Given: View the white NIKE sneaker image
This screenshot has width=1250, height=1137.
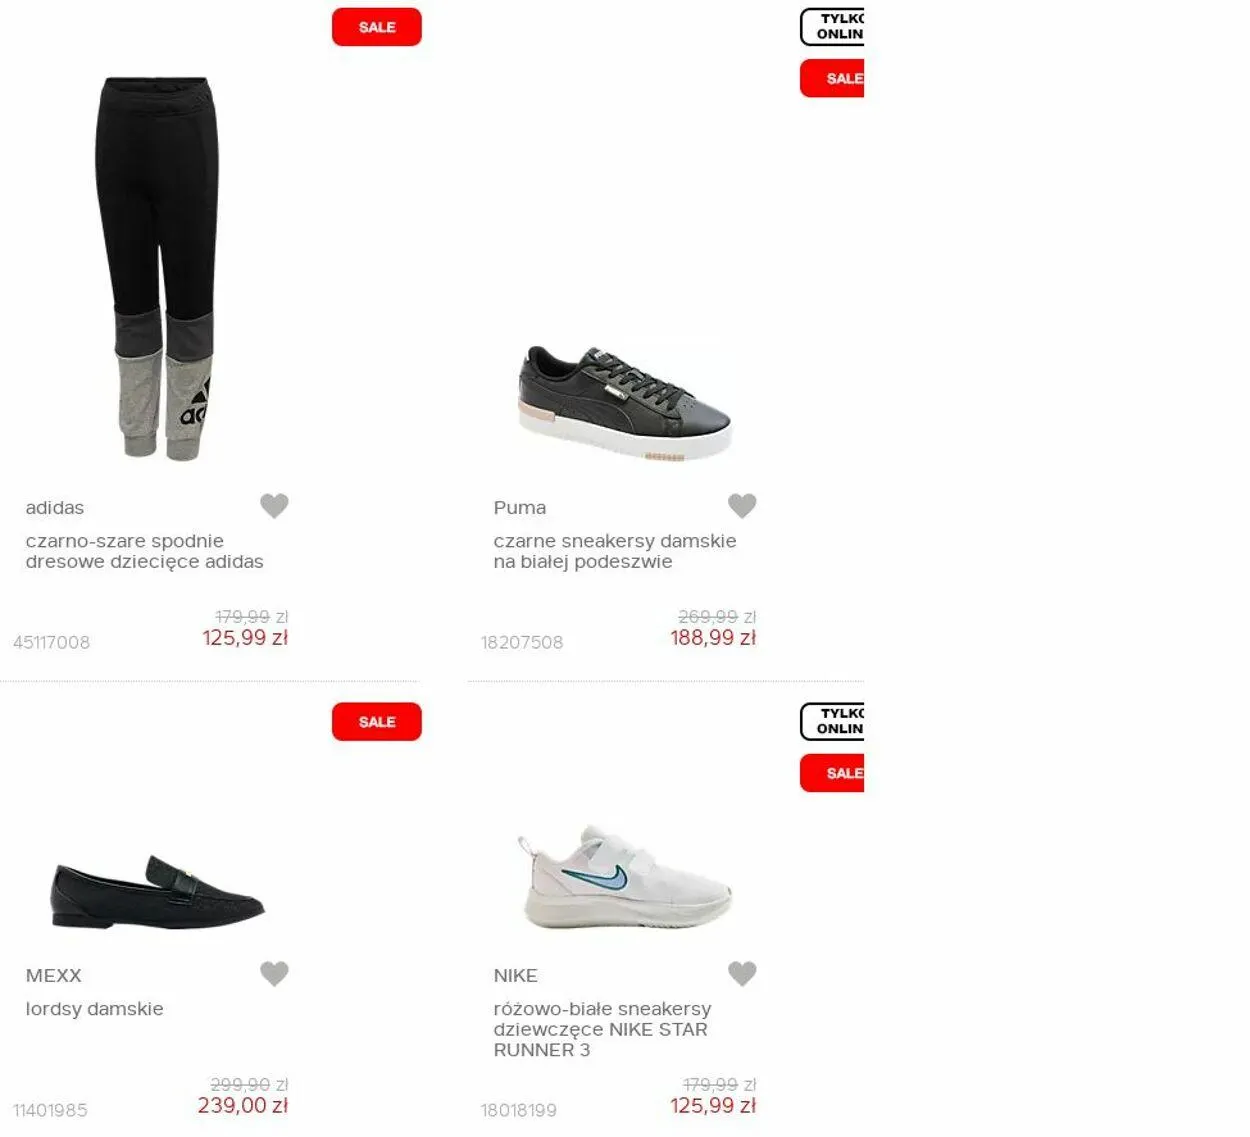Looking at the screenshot, I should 625,877.
